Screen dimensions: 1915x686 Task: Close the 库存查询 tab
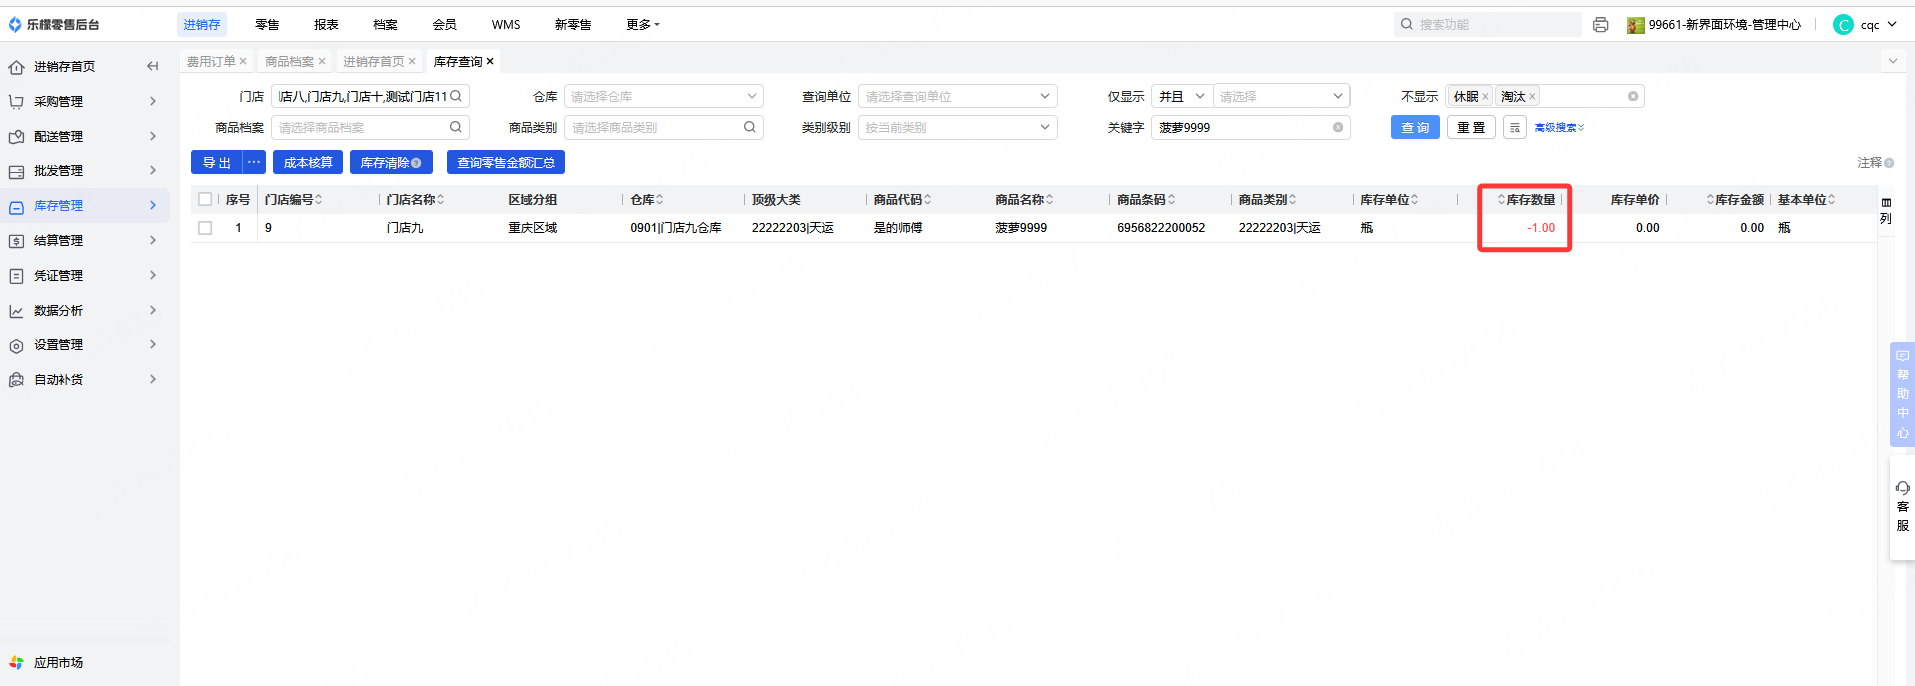490,62
